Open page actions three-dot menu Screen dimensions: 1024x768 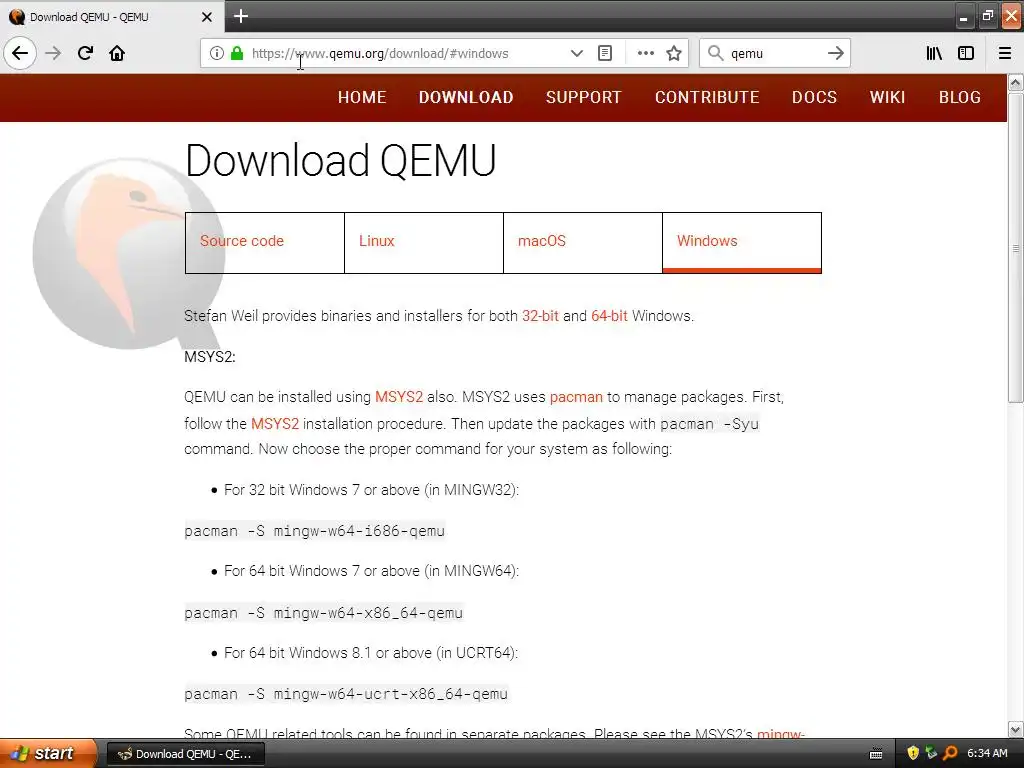(645, 54)
